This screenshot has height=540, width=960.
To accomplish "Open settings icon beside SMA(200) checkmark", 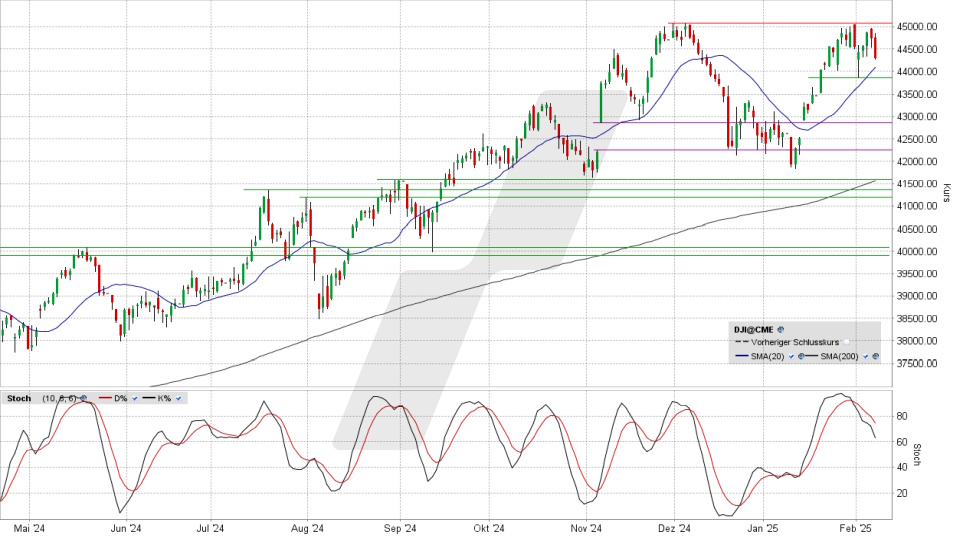I will tap(876, 356).
